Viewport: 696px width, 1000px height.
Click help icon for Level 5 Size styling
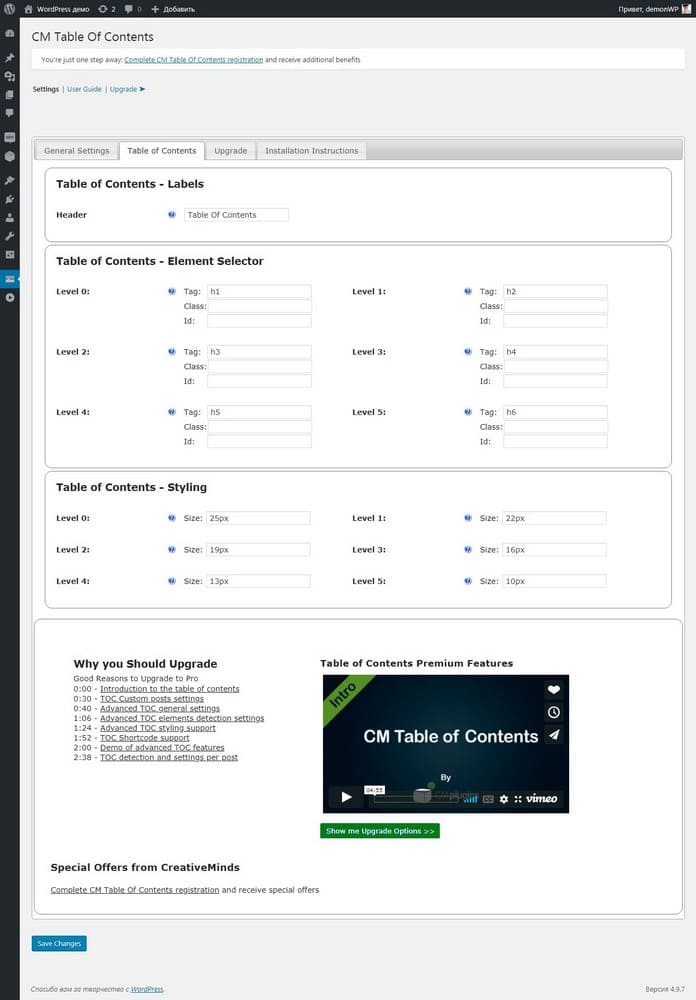pos(468,581)
